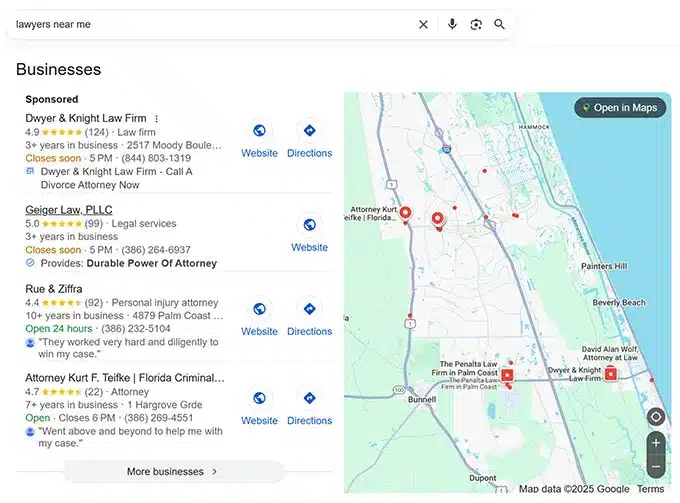Zoom out the map with minus button
Screen dimensions: 680x503
tap(656, 467)
